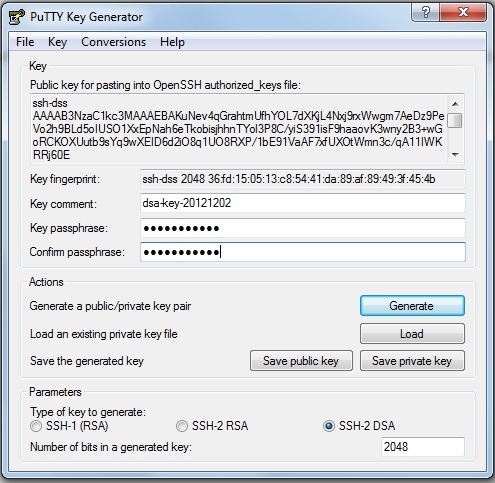Select the SSH-2 RSA key type

coord(182,426)
